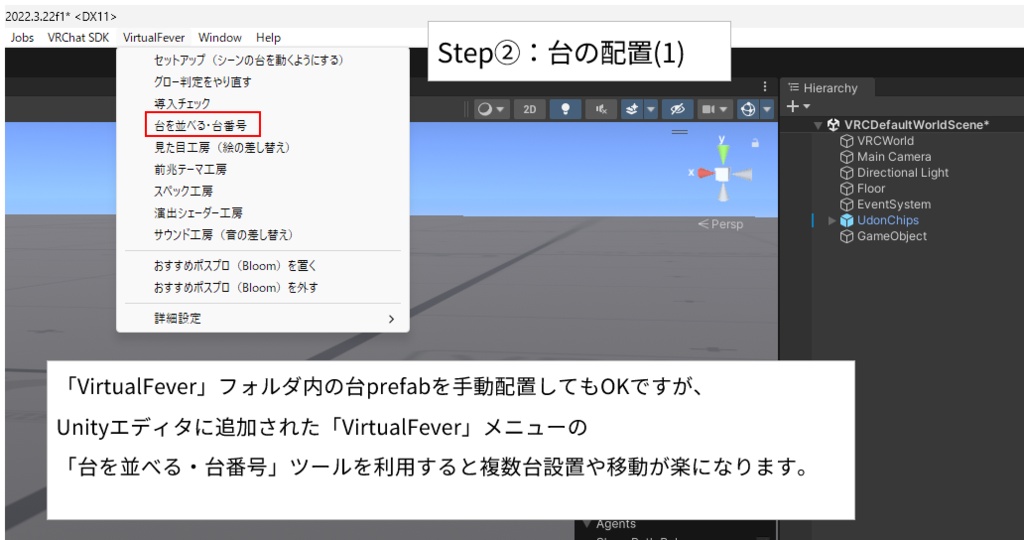Toggle scene audio mute button

pos(601,109)
